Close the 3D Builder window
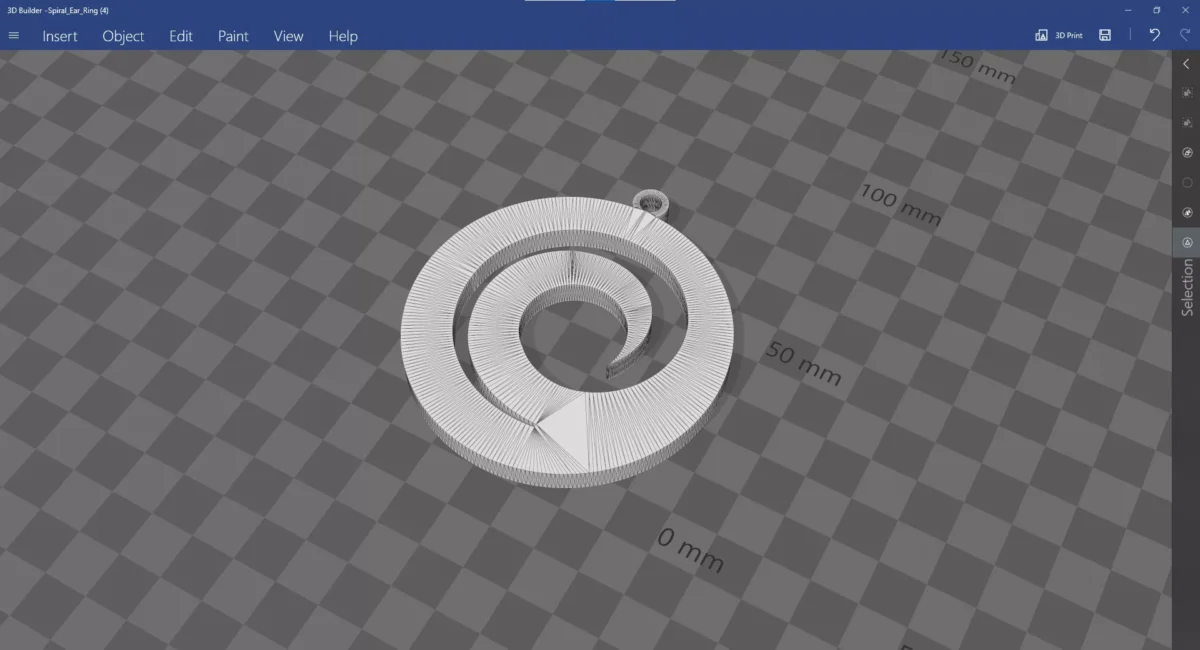This screenshot has height=650, width=1200. pos(1184,10)
